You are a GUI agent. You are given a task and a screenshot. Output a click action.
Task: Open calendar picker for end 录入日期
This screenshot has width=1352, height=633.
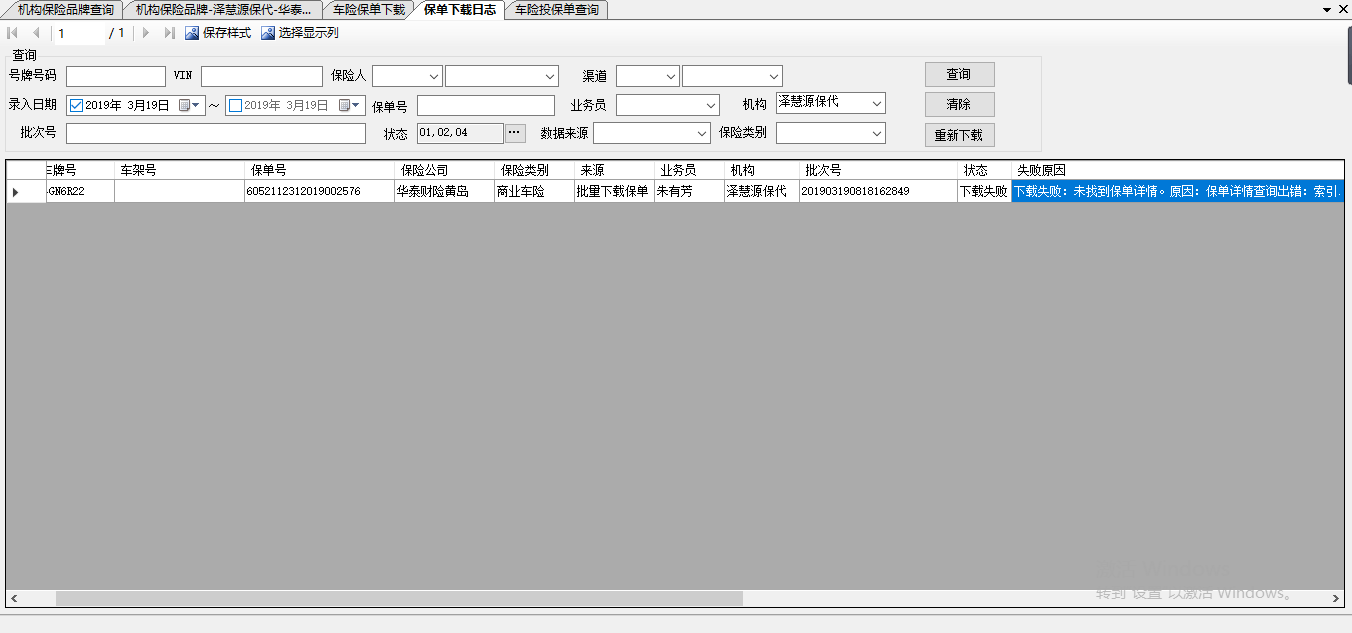tap(350, 105)
